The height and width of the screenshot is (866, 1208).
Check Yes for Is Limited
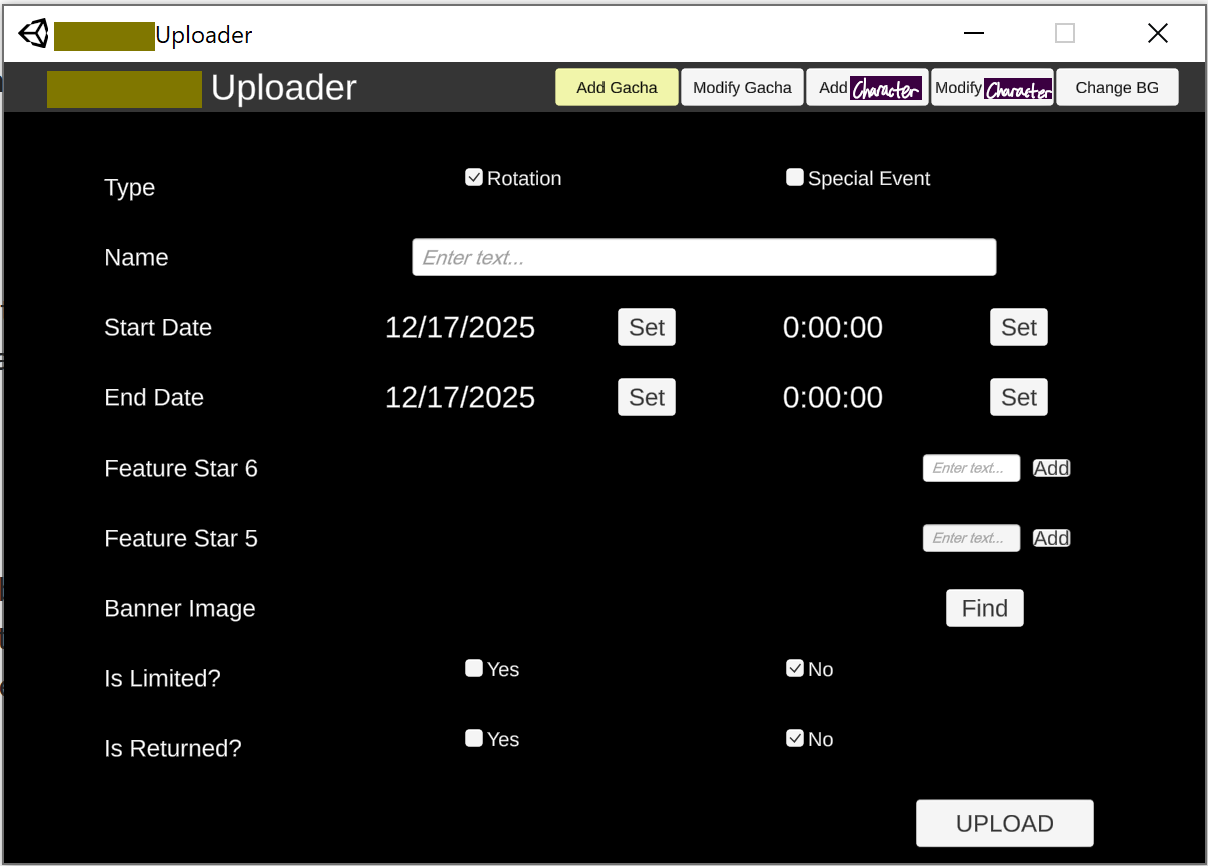pyautogui.click(x=474, y=669)
